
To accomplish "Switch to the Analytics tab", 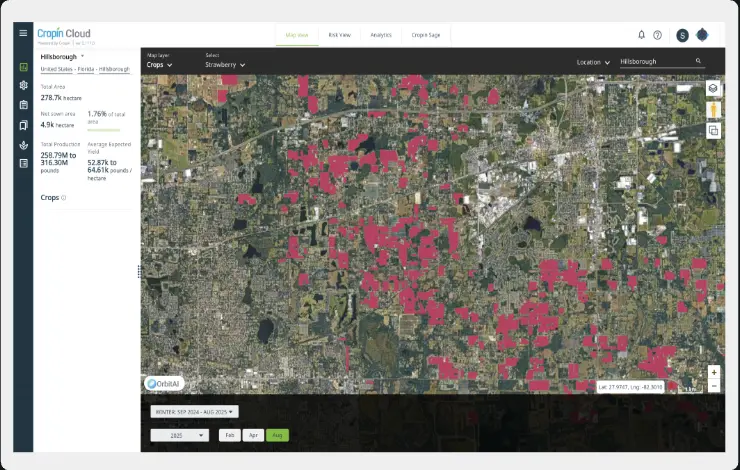I will (381, 35).
